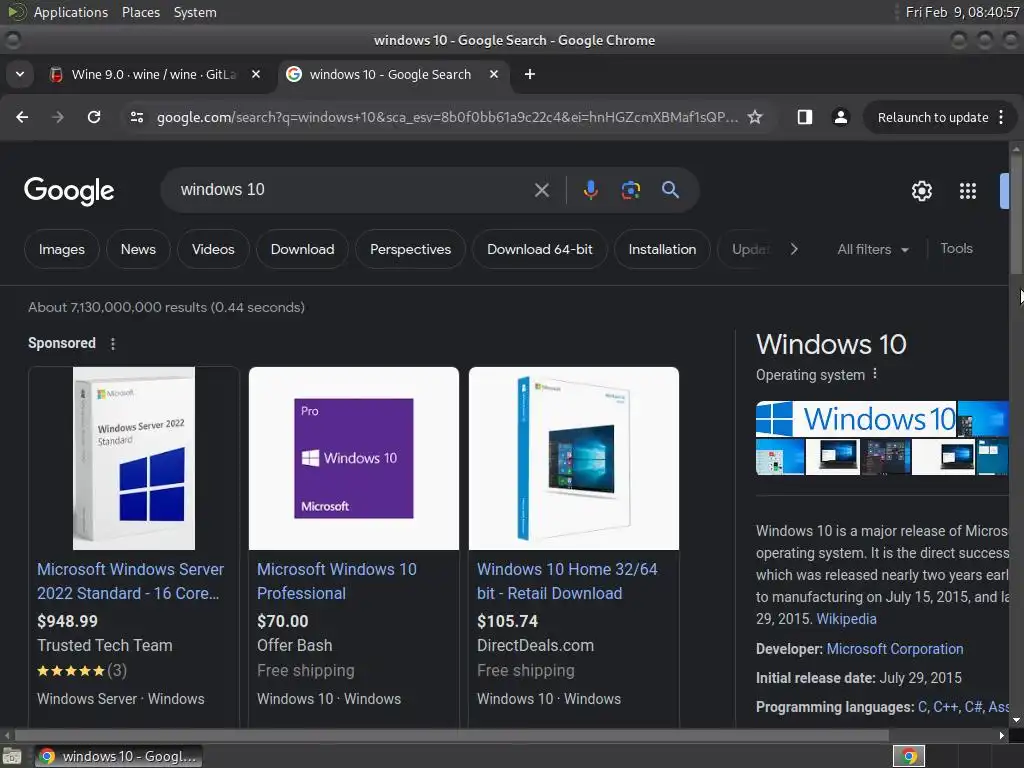Select the windows 10 Google Search tab

click(389, 74)
